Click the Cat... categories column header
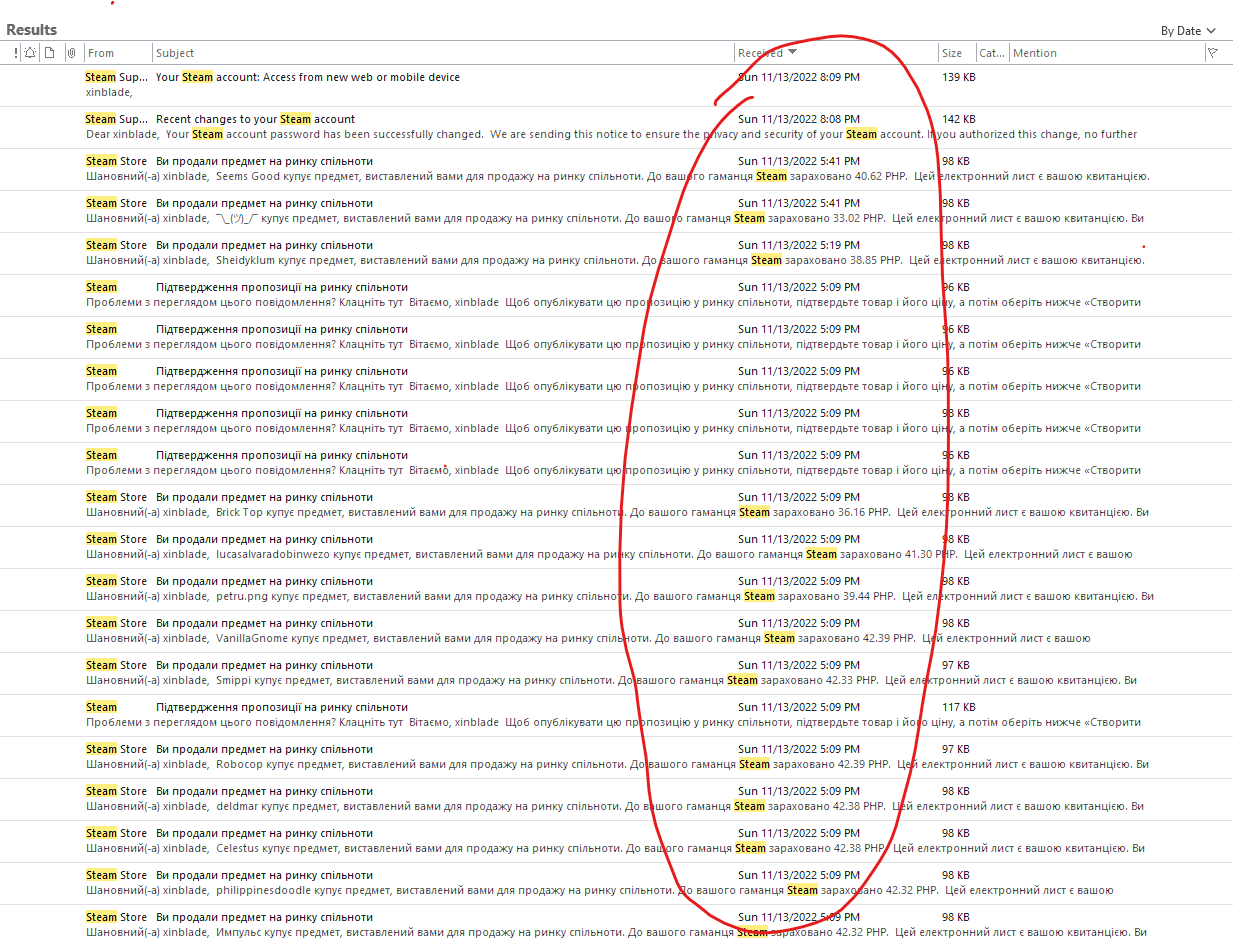This screenshot has width=1233, height=942. tap(990, 52)
